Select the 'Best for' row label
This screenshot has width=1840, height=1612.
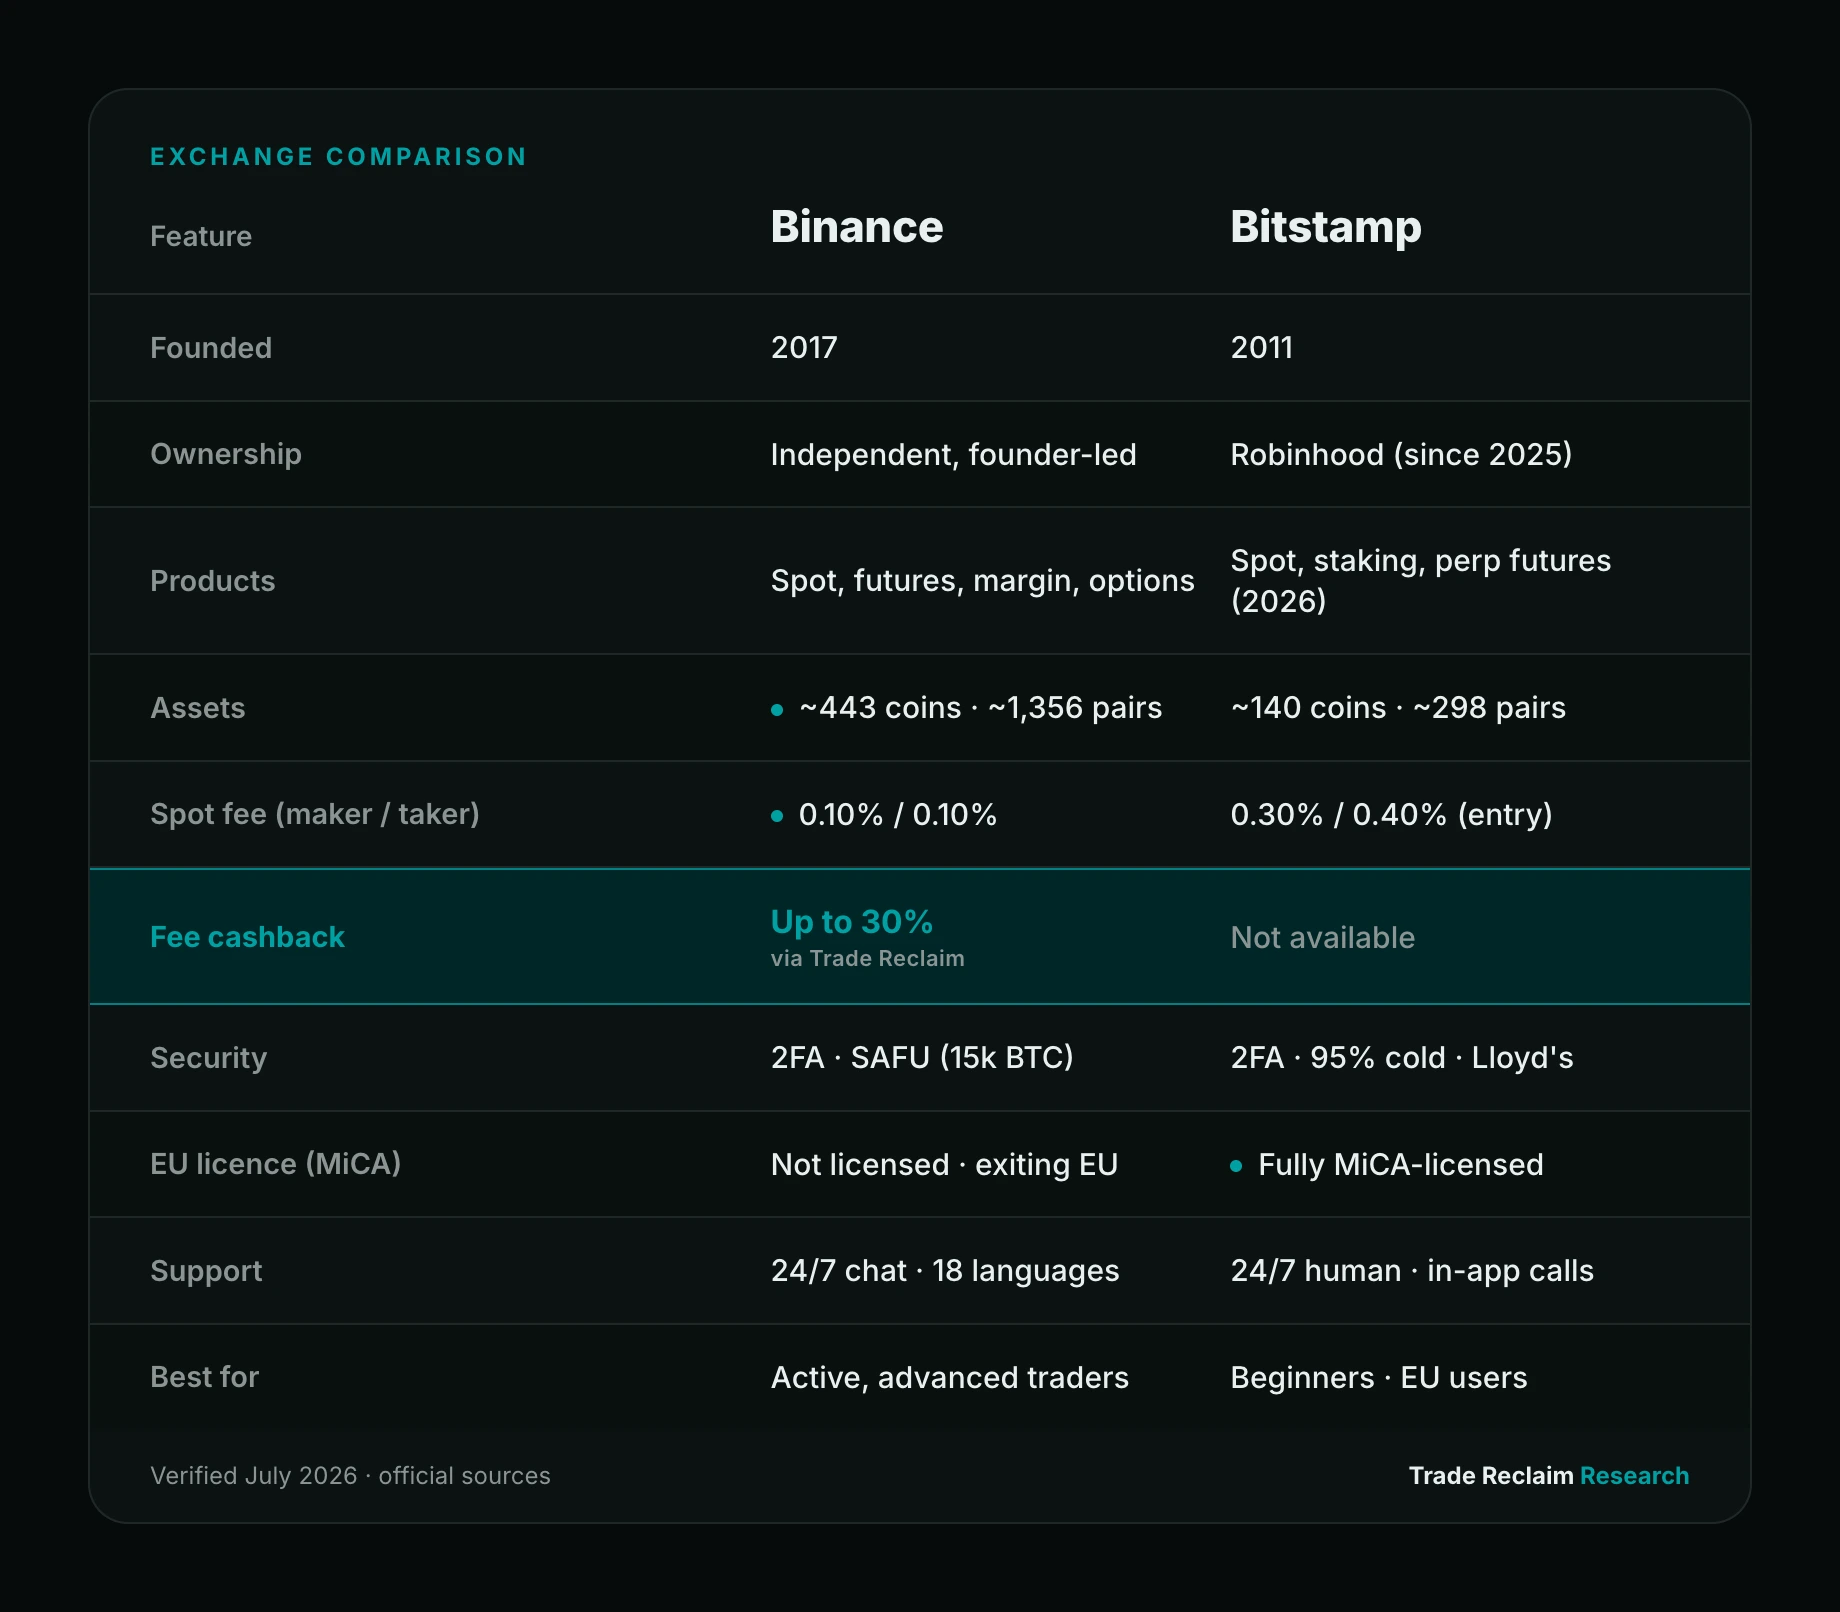tap(205, 1377)
